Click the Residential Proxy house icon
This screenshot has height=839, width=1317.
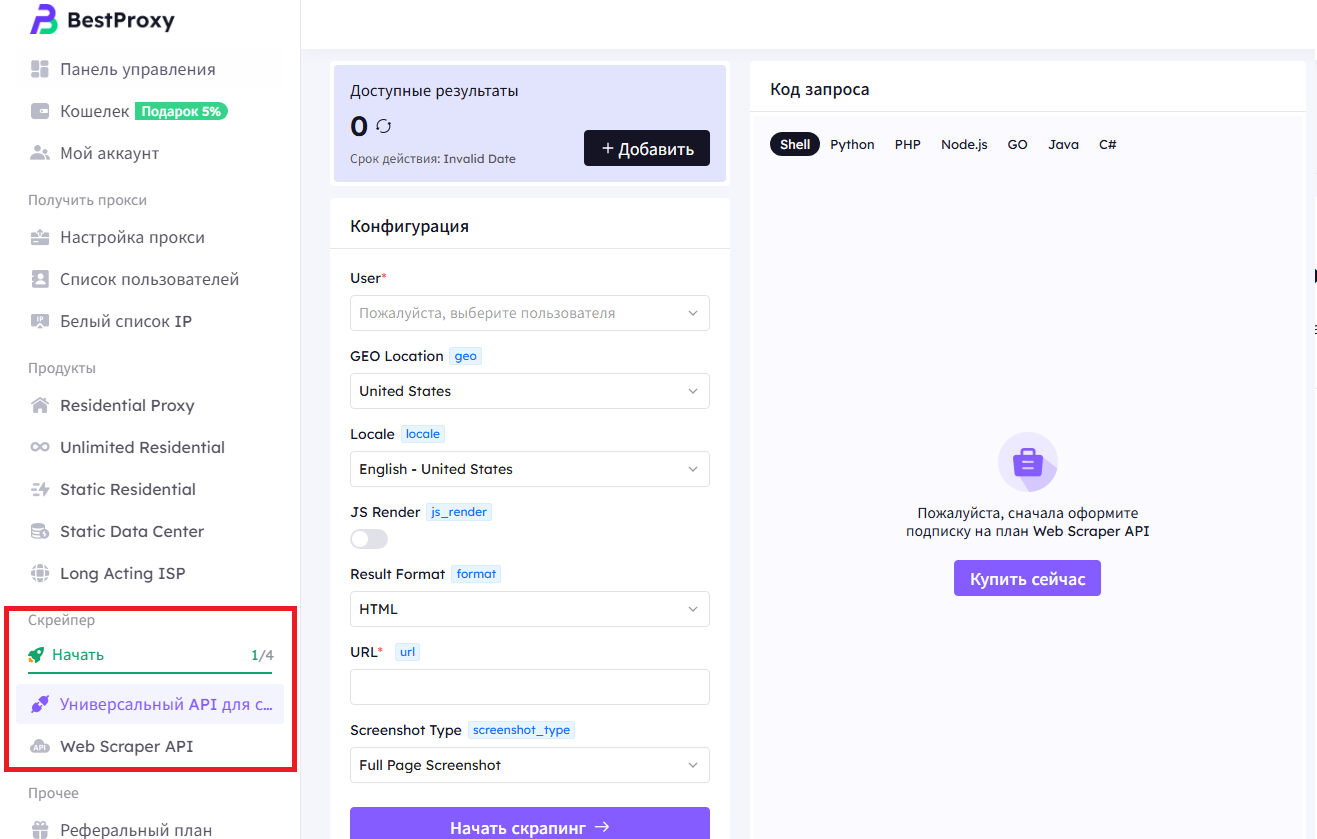tap(40, 406)
